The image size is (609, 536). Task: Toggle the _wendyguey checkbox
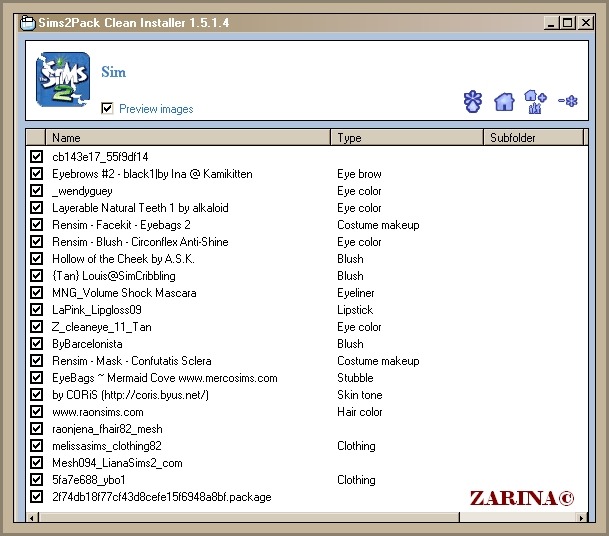pyautogui.click(x=37, y=191)
